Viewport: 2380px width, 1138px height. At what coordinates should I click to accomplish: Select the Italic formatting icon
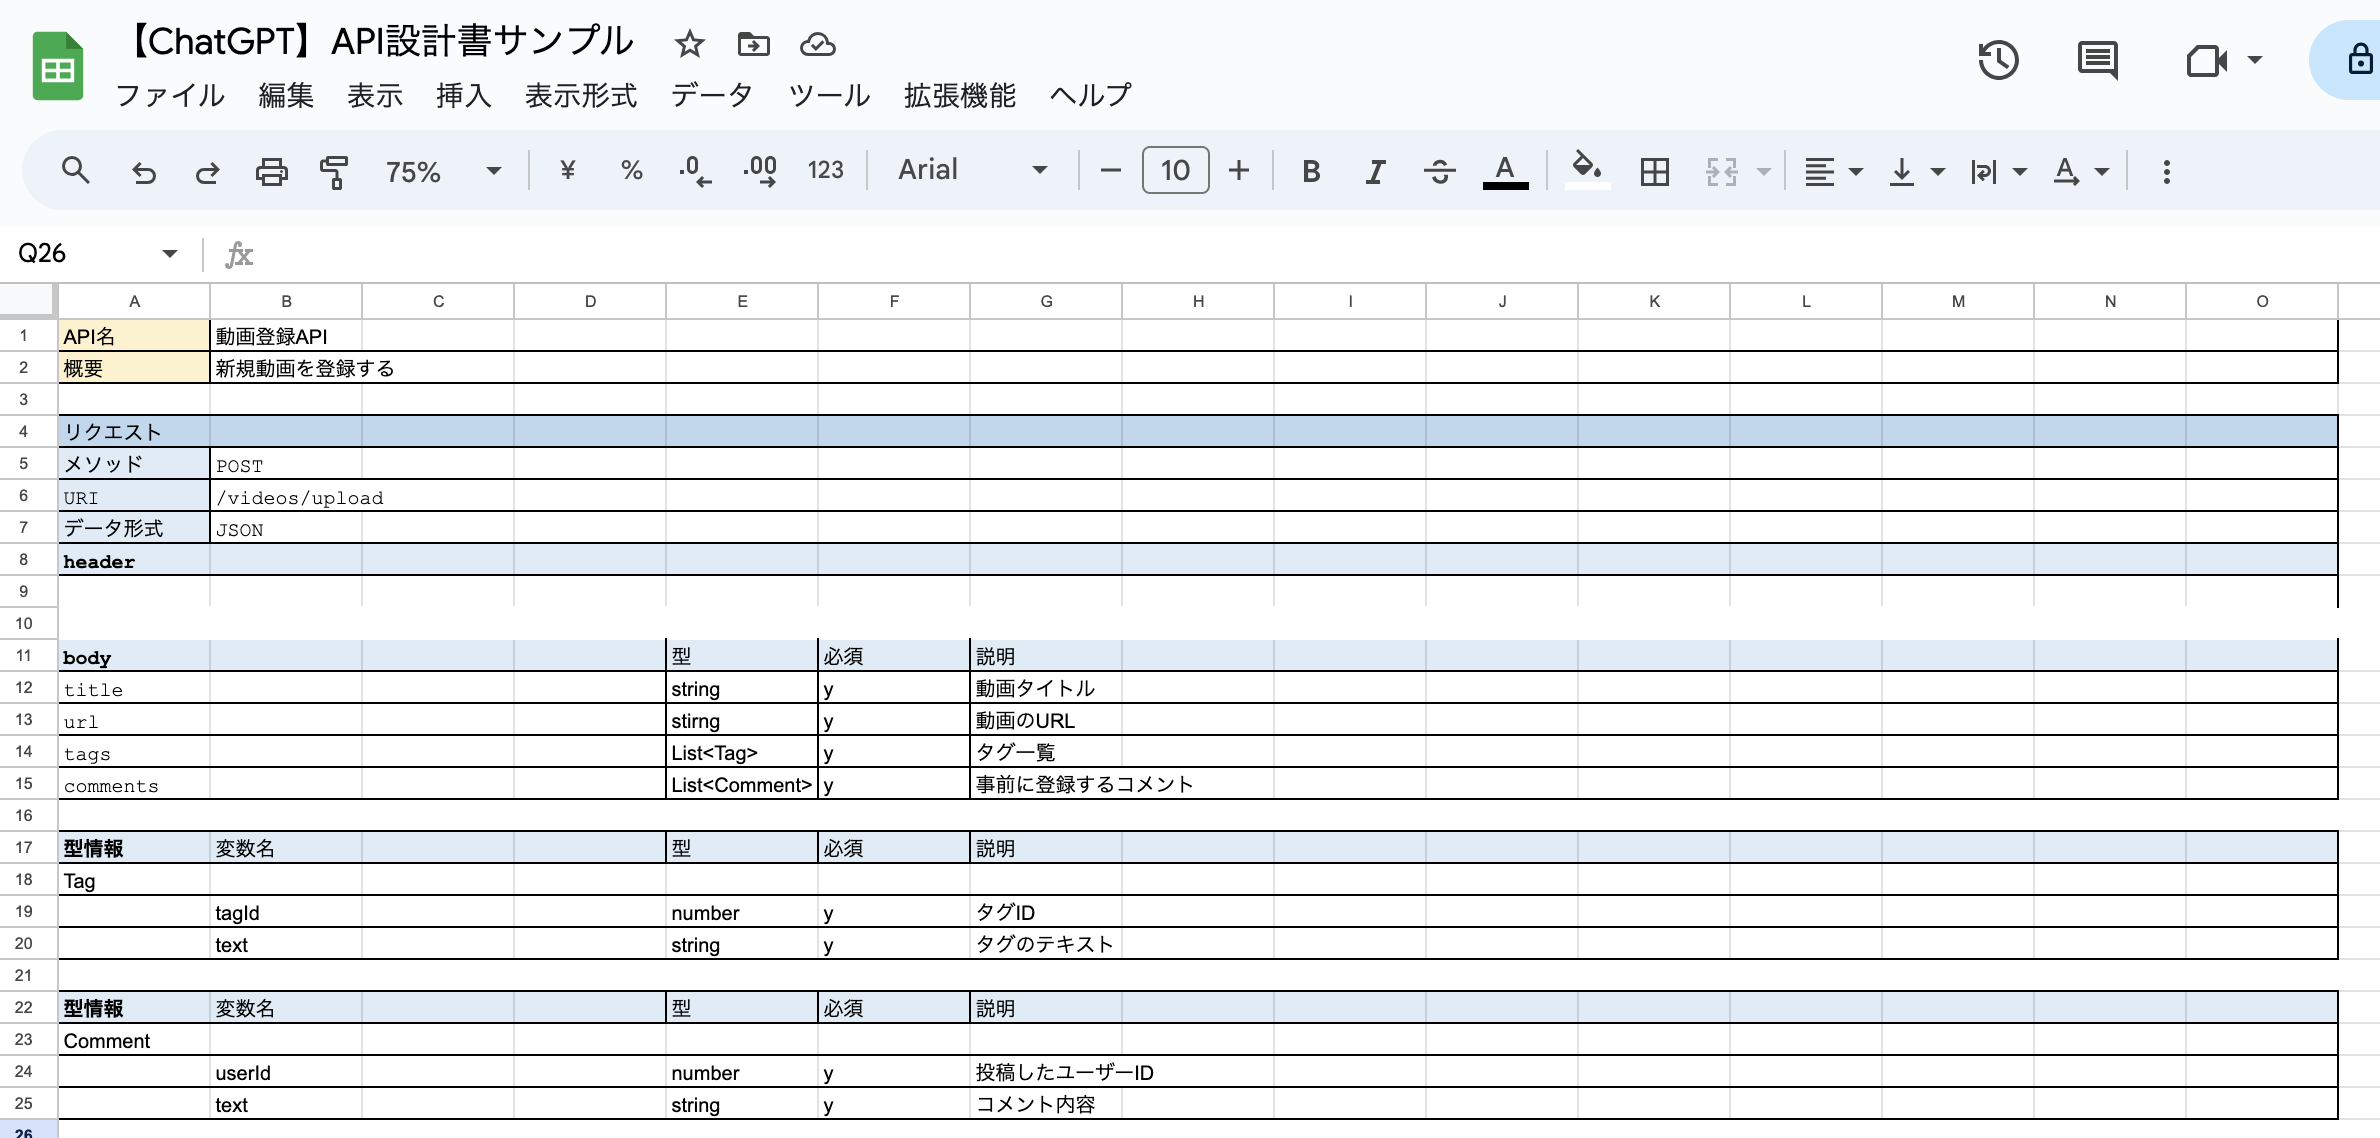(1375, 170)
